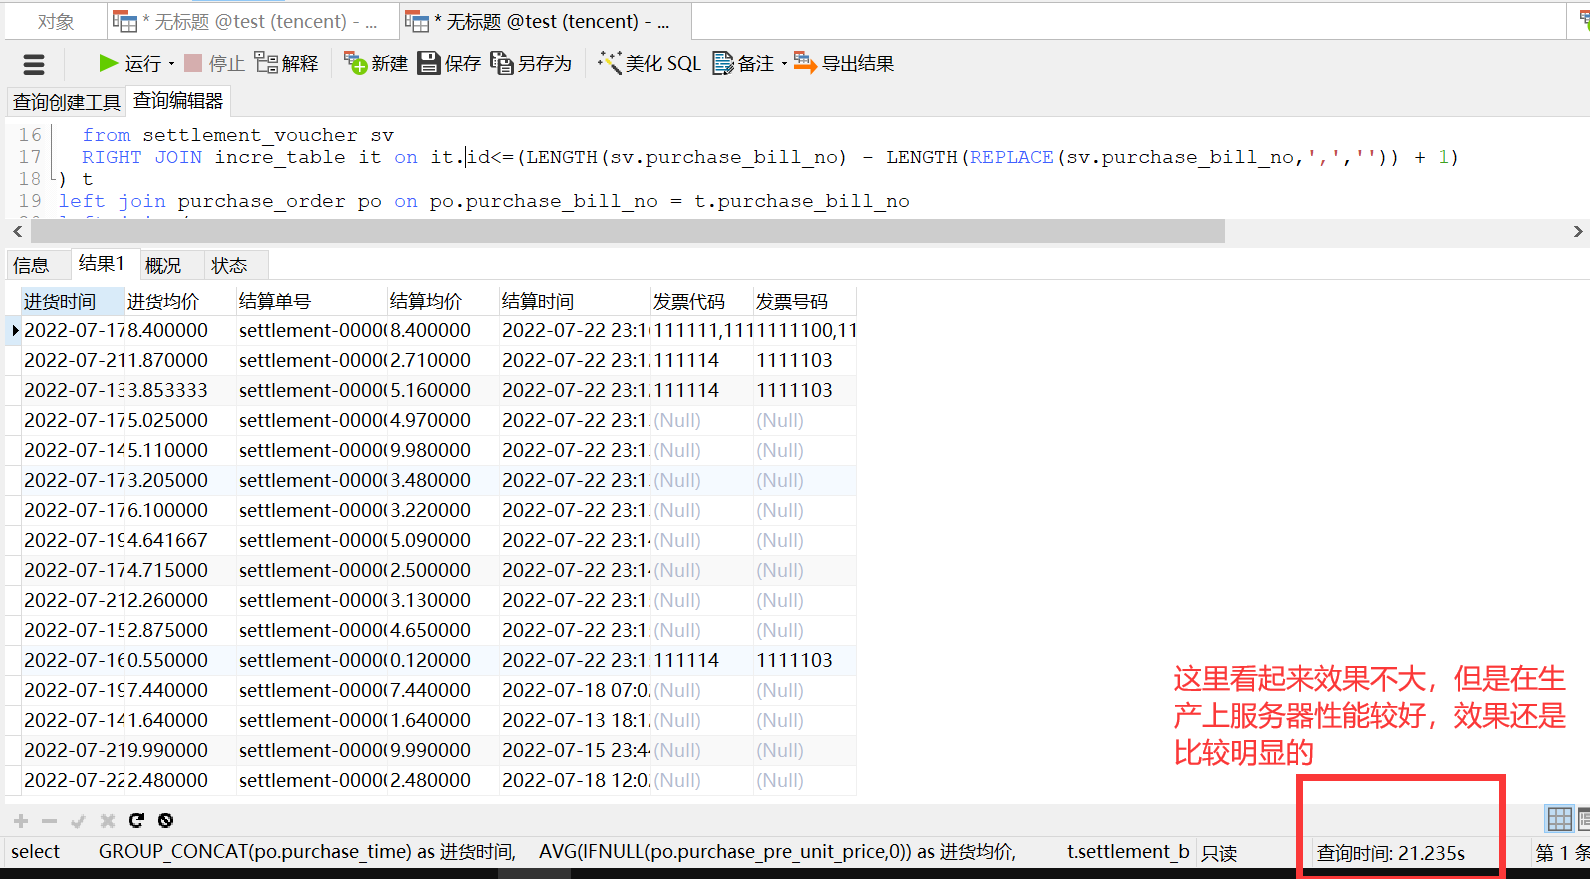Click the 进货时间 column header
This screenshot has width=1590, height=879.
click(x=73, y=301)
